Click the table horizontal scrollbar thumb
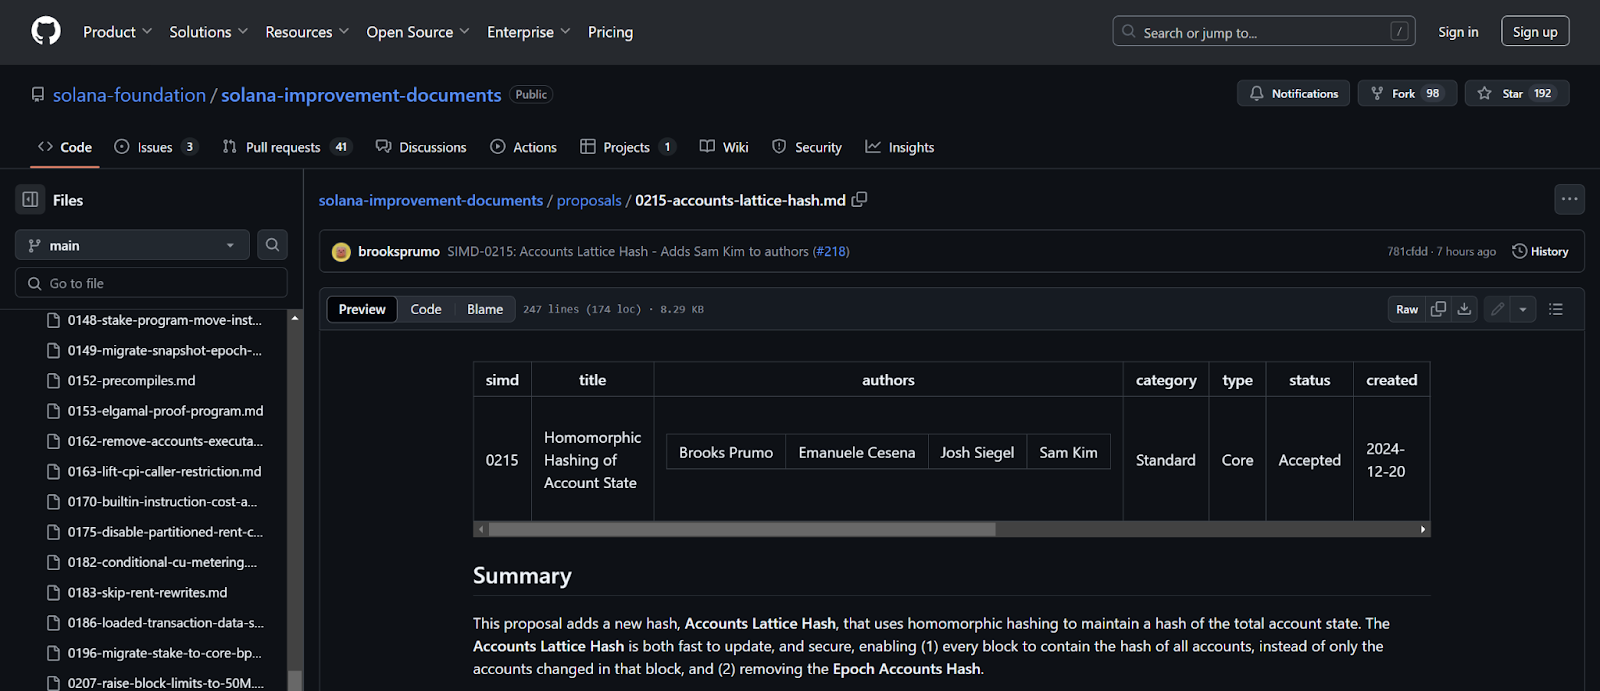 pos(742,529)
